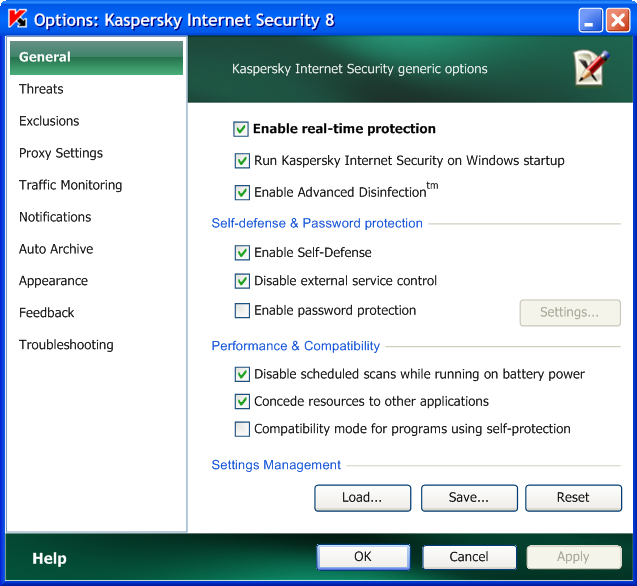Switch to the Notifications section

55,217
